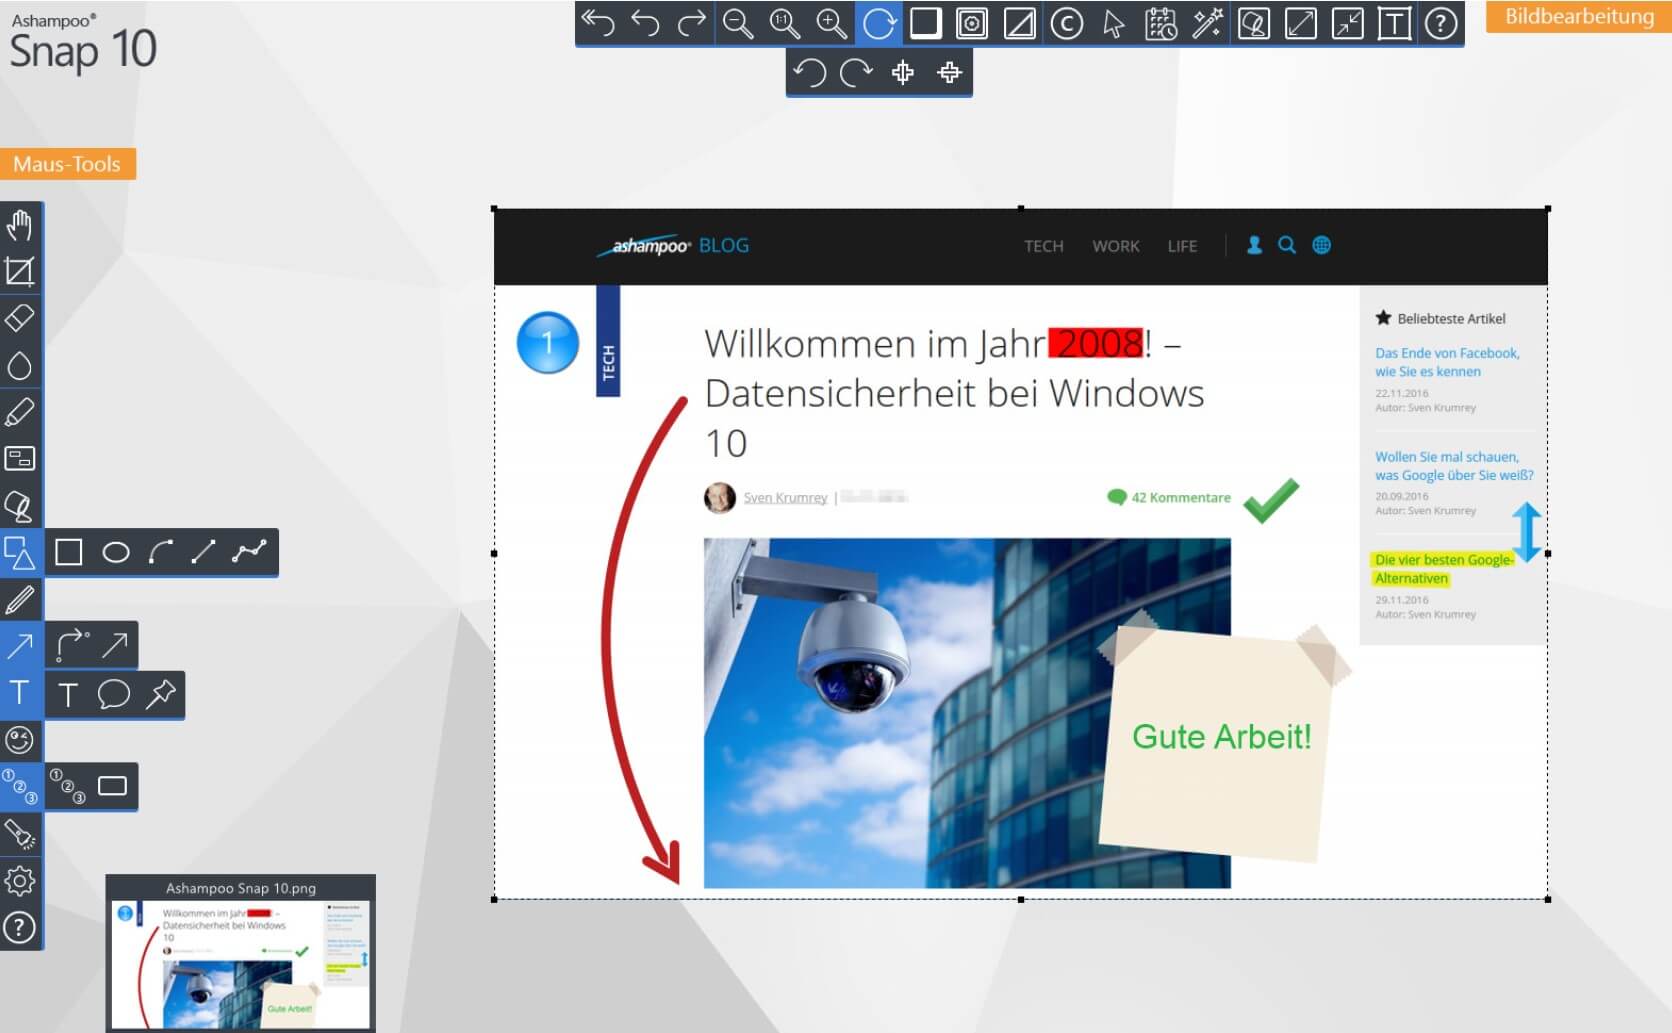The height and width of the screenshot is (1033, 1672).
Task: Rotate the image clockwise
Action: point(856,72)
